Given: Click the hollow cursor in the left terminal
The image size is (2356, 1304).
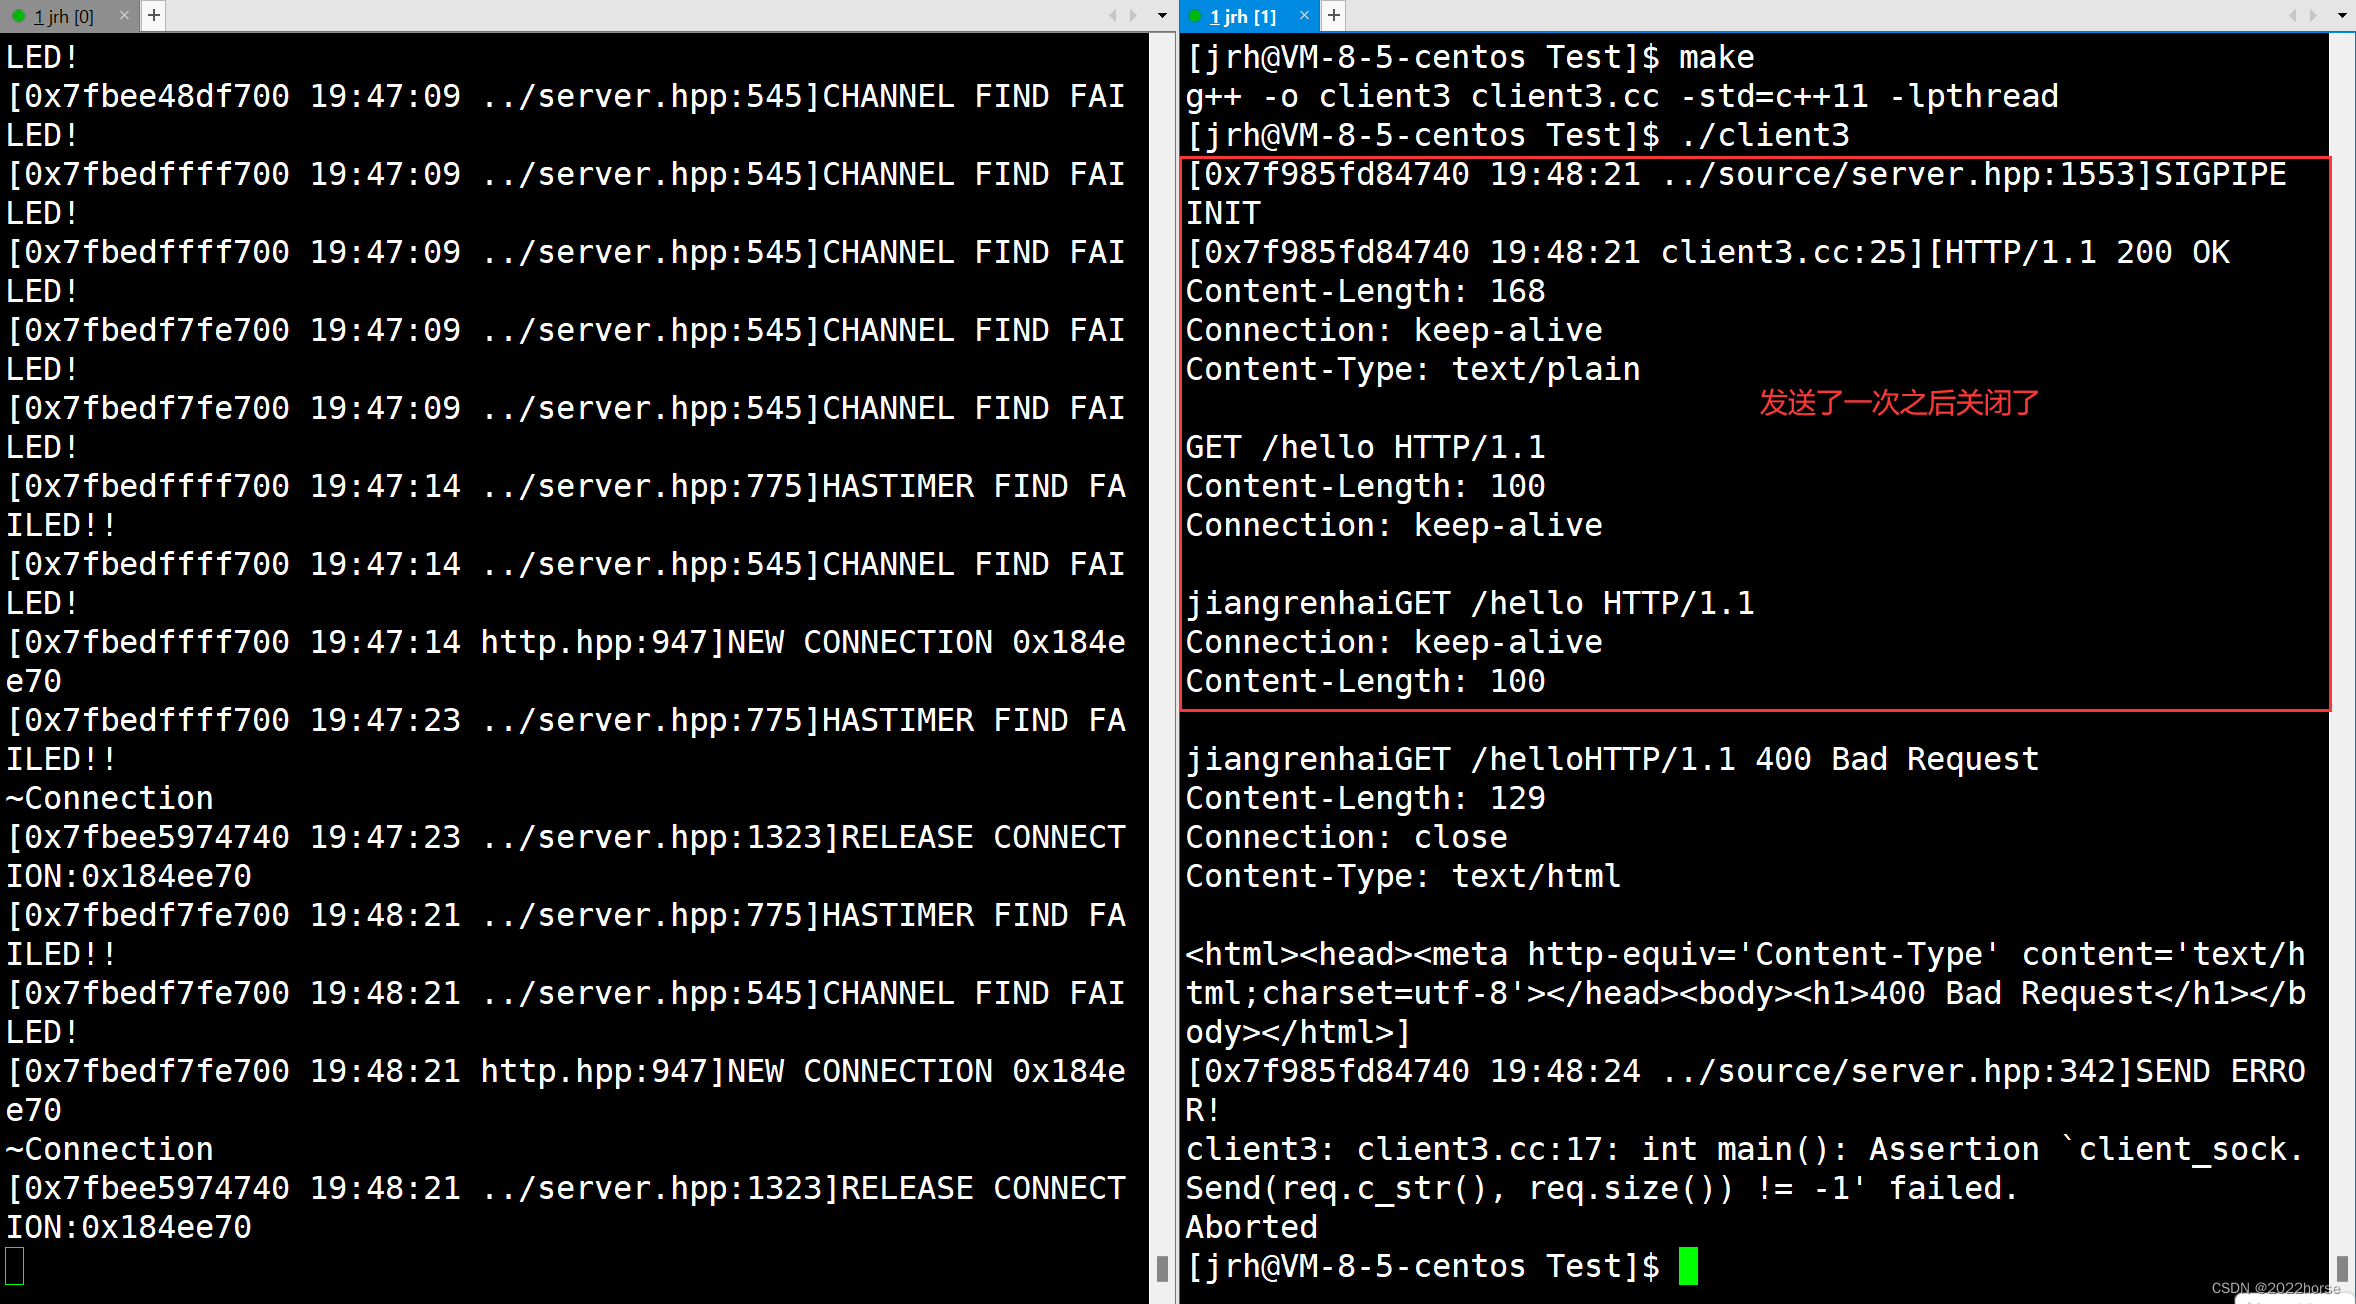Looking at the screenshot, I should point(15,1266).
